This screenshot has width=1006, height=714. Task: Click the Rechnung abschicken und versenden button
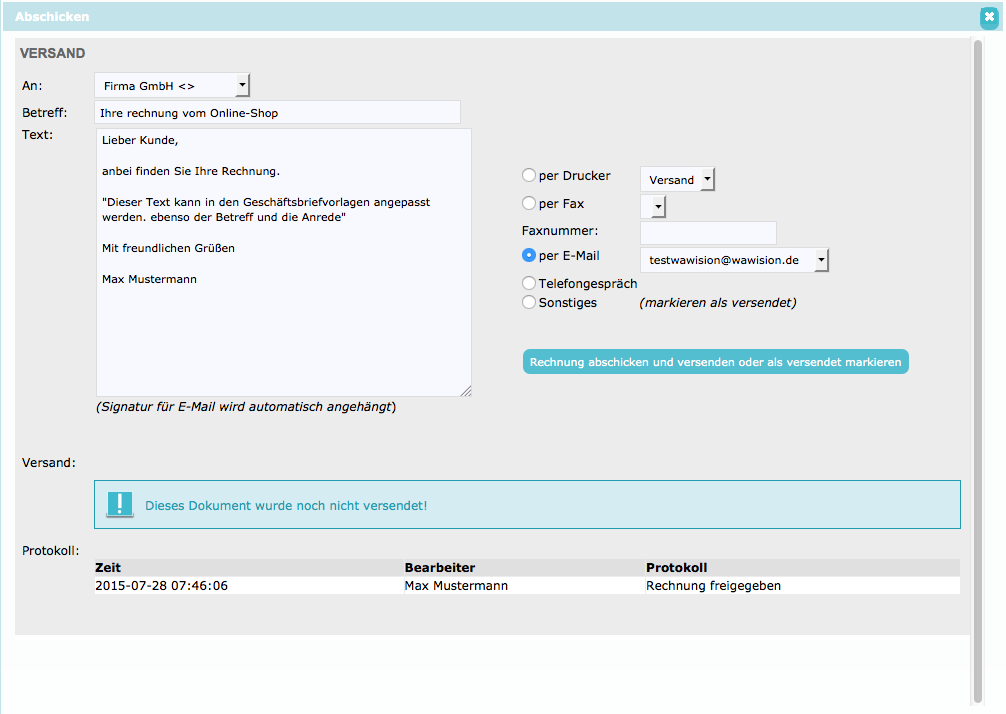coord(715,362)
